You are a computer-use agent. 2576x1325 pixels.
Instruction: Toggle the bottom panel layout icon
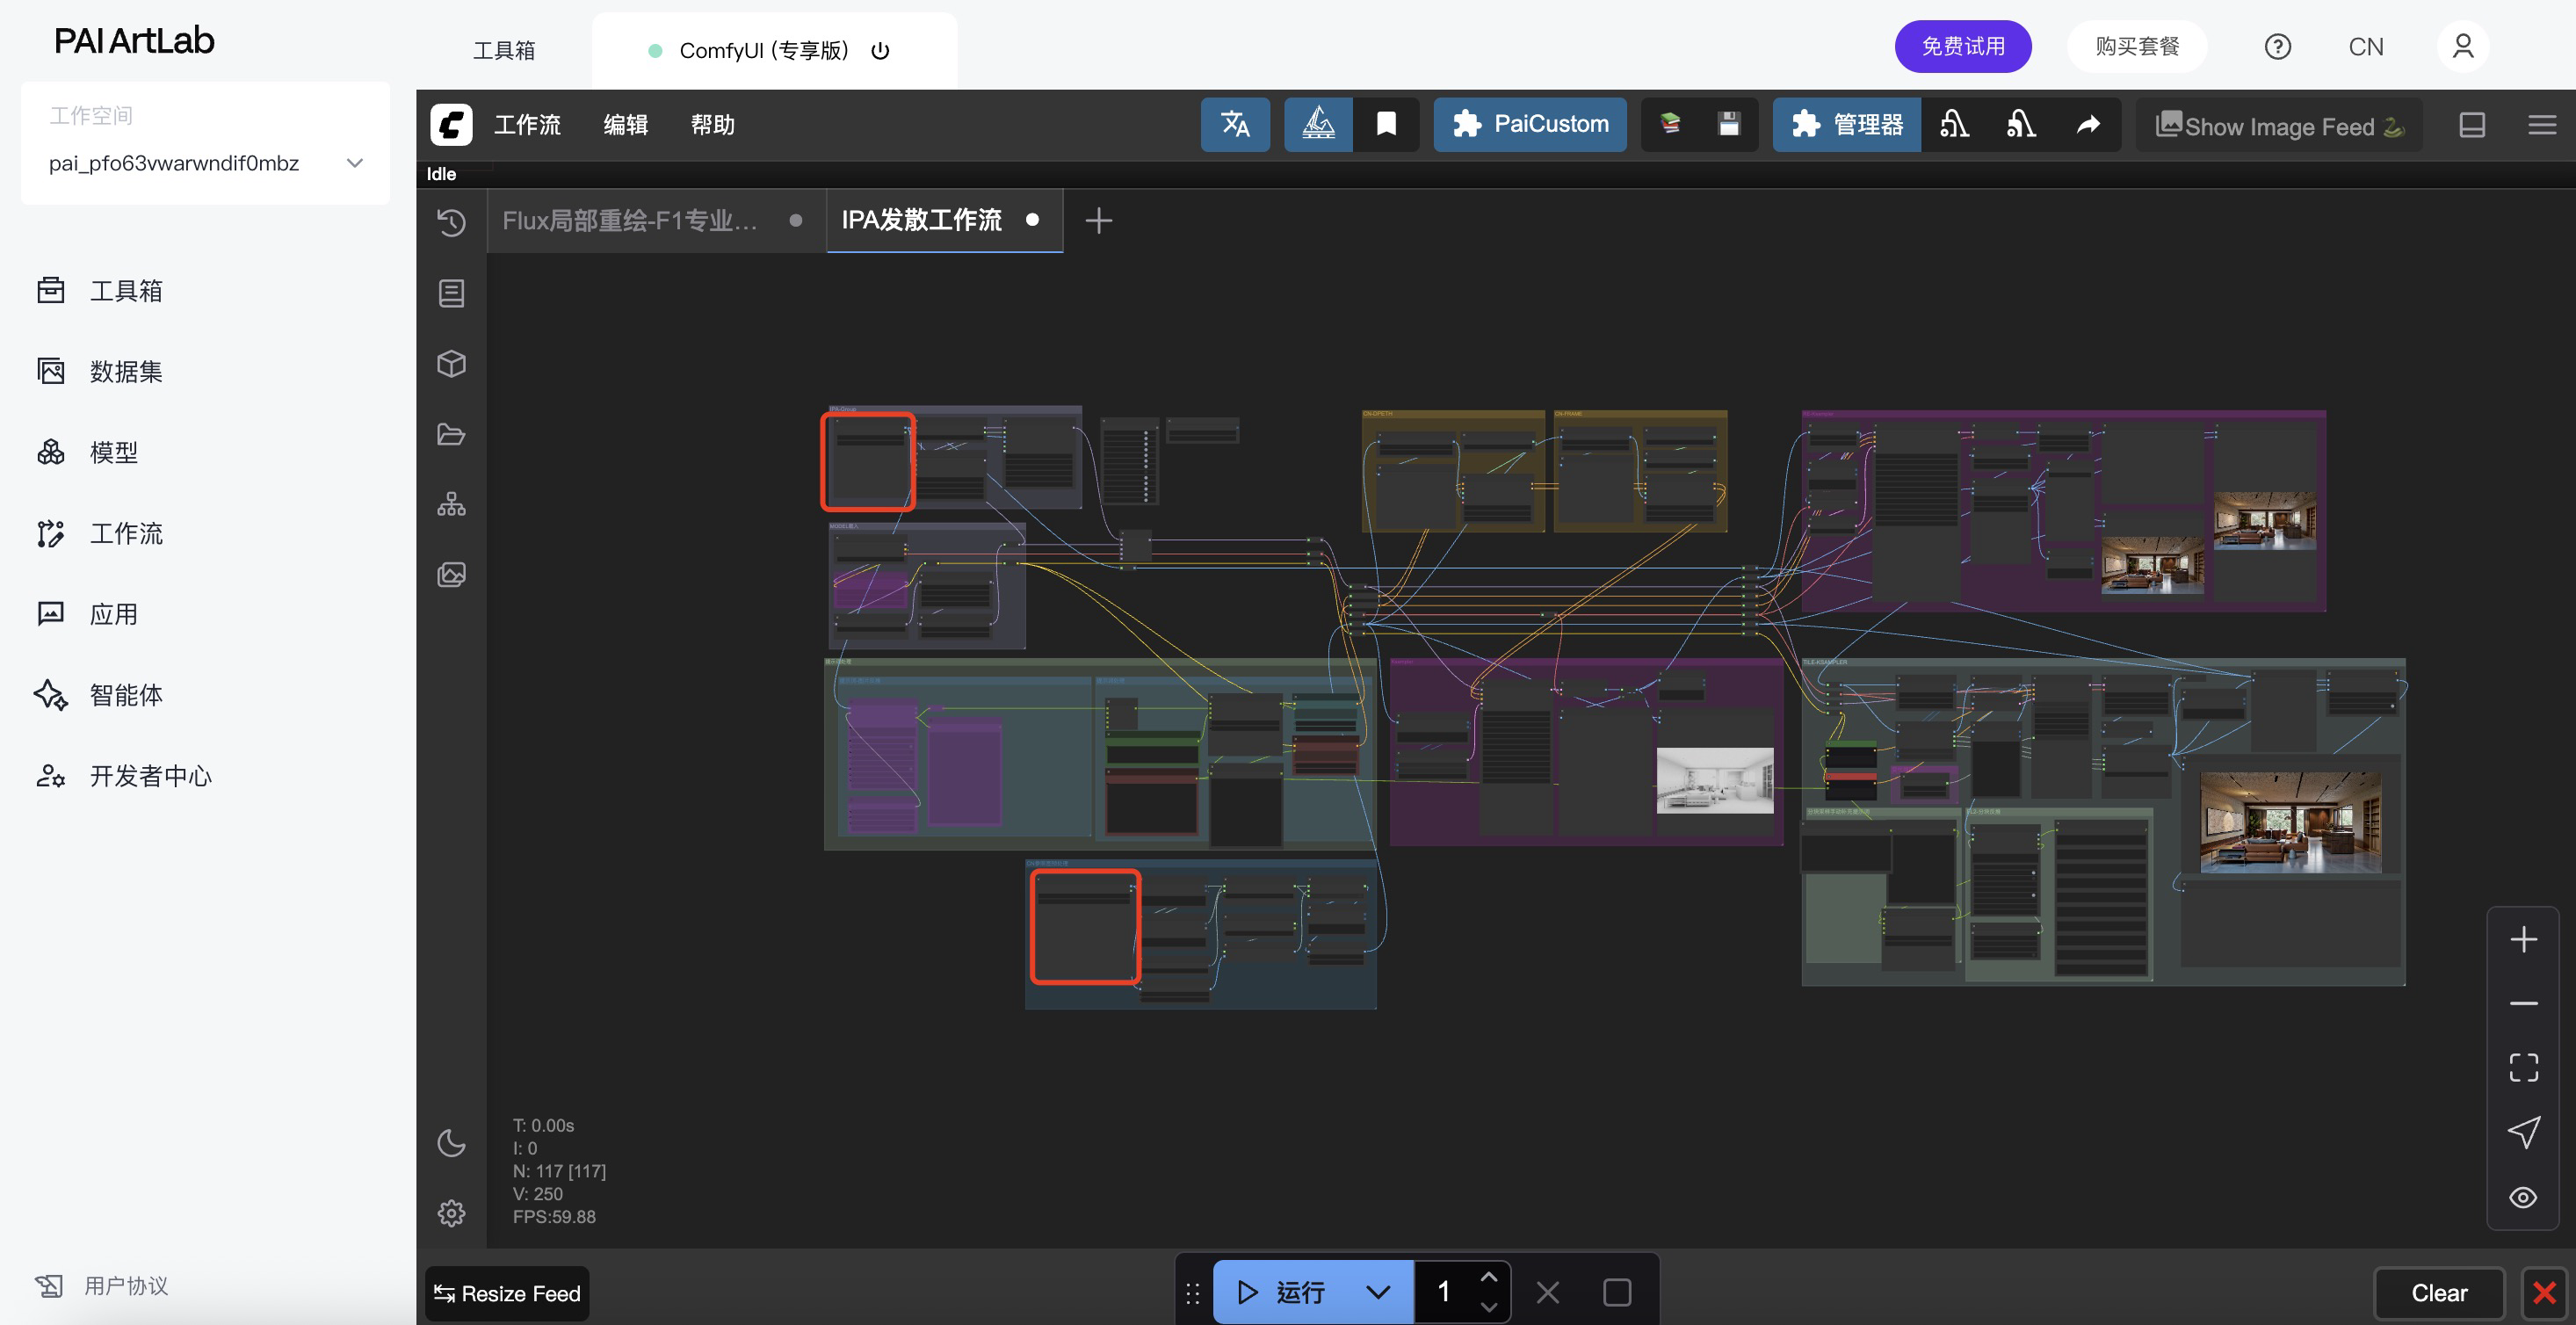point(2471,125)
